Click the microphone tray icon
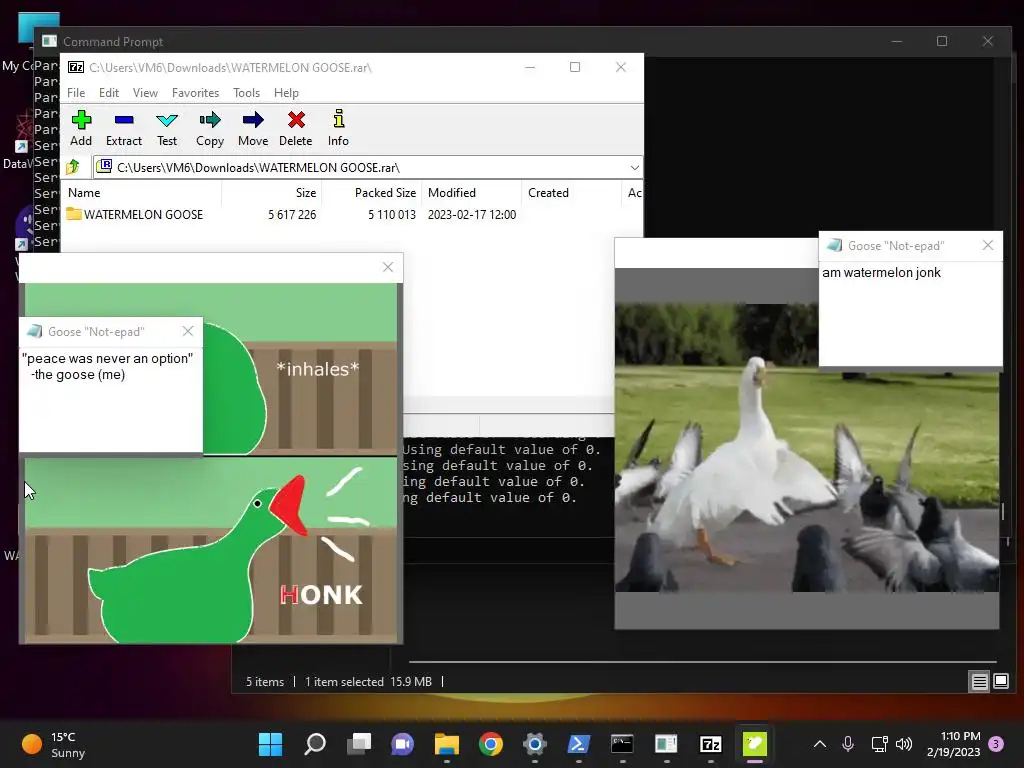Screen dimensions: 1024x768 (848, 744)
